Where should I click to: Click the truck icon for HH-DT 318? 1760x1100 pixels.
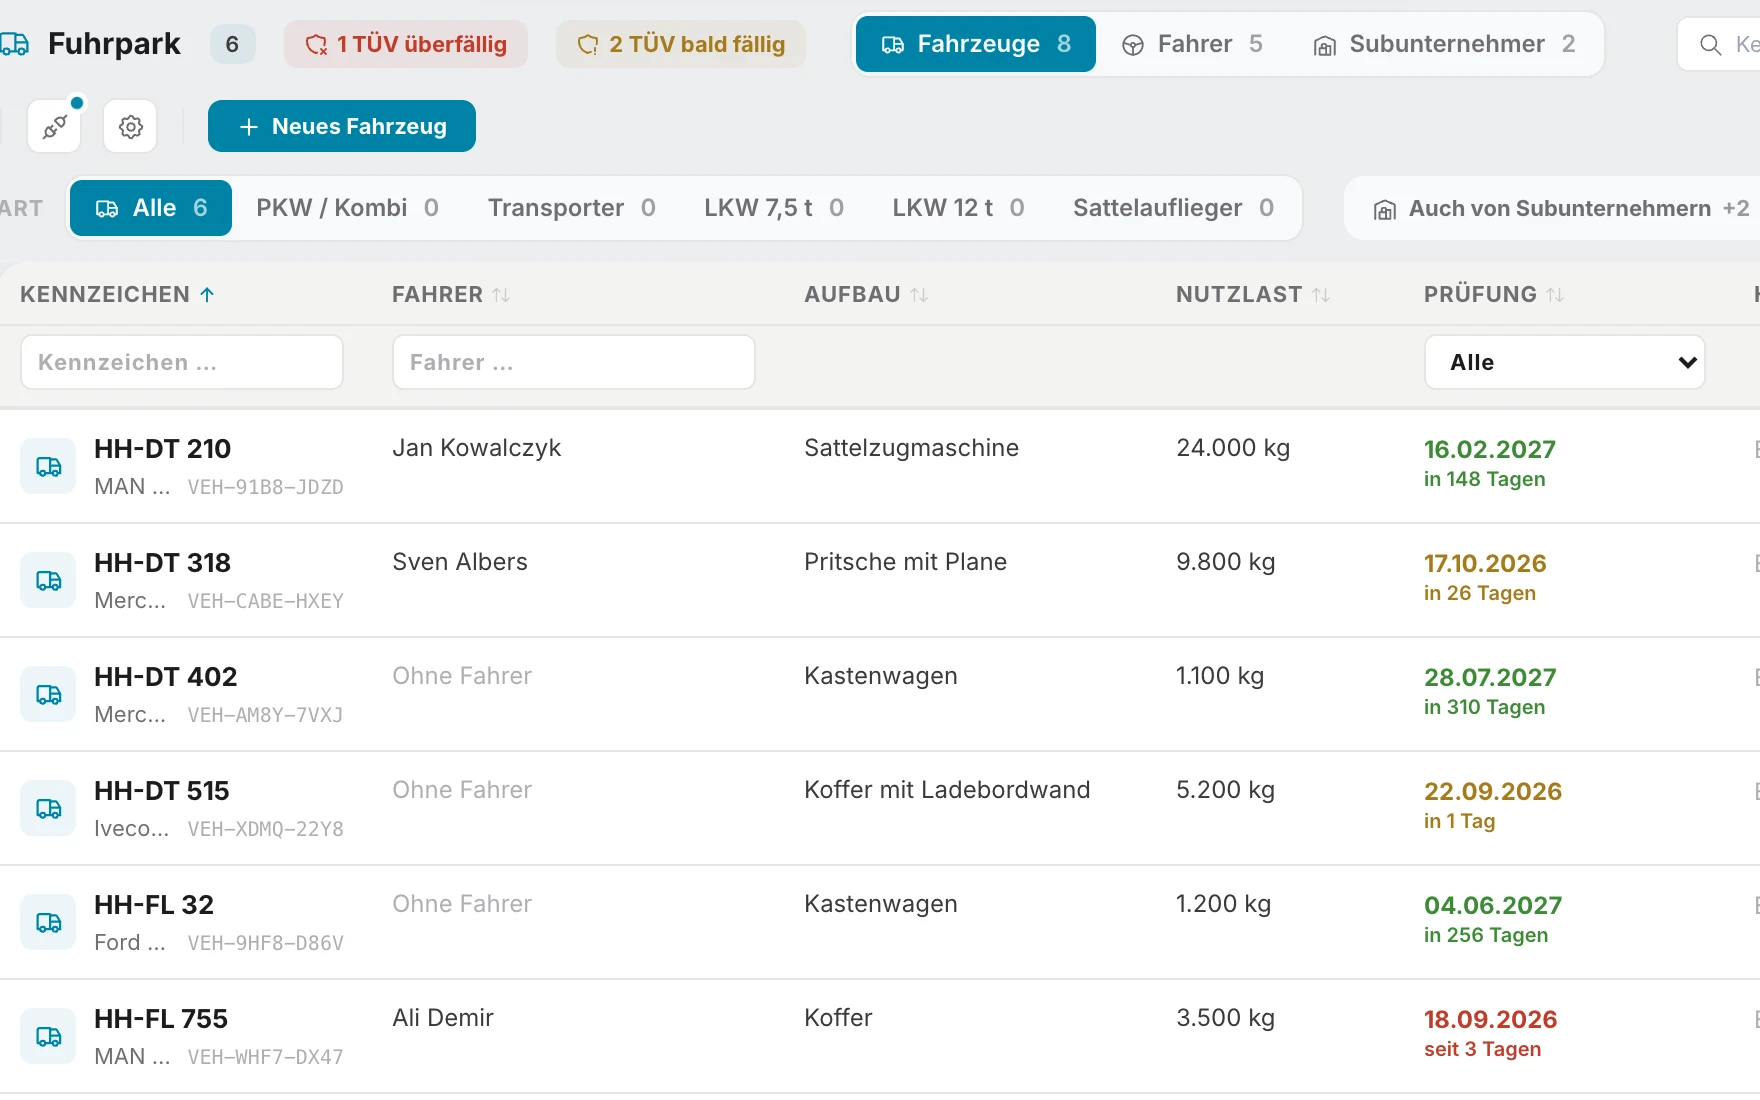48,580
